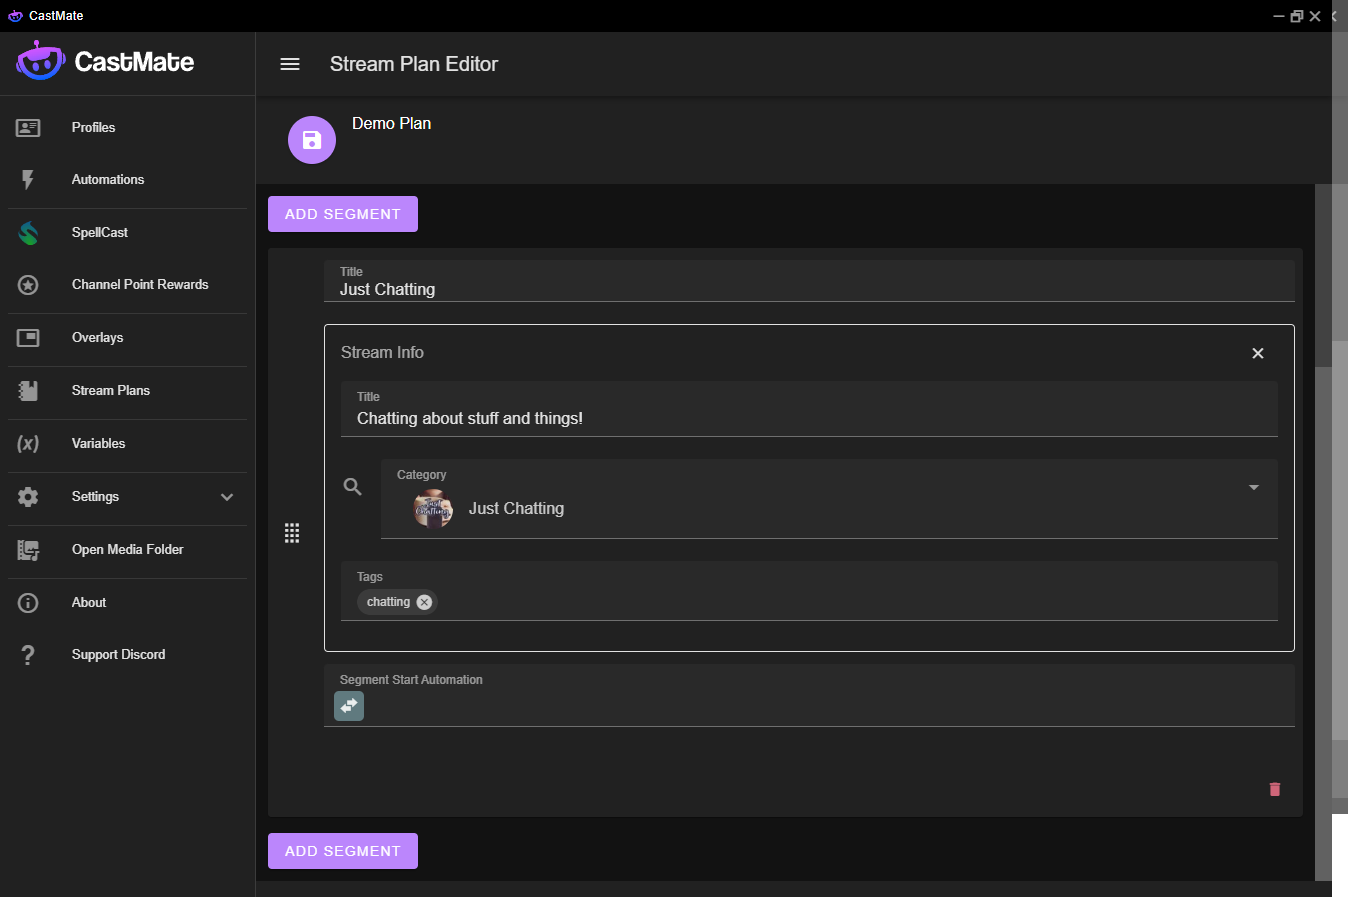Image resolution: width=1348 pixels, height=897 pixels.
Task: Click the Open Media Folder icon
Action: tap(28, 550)
